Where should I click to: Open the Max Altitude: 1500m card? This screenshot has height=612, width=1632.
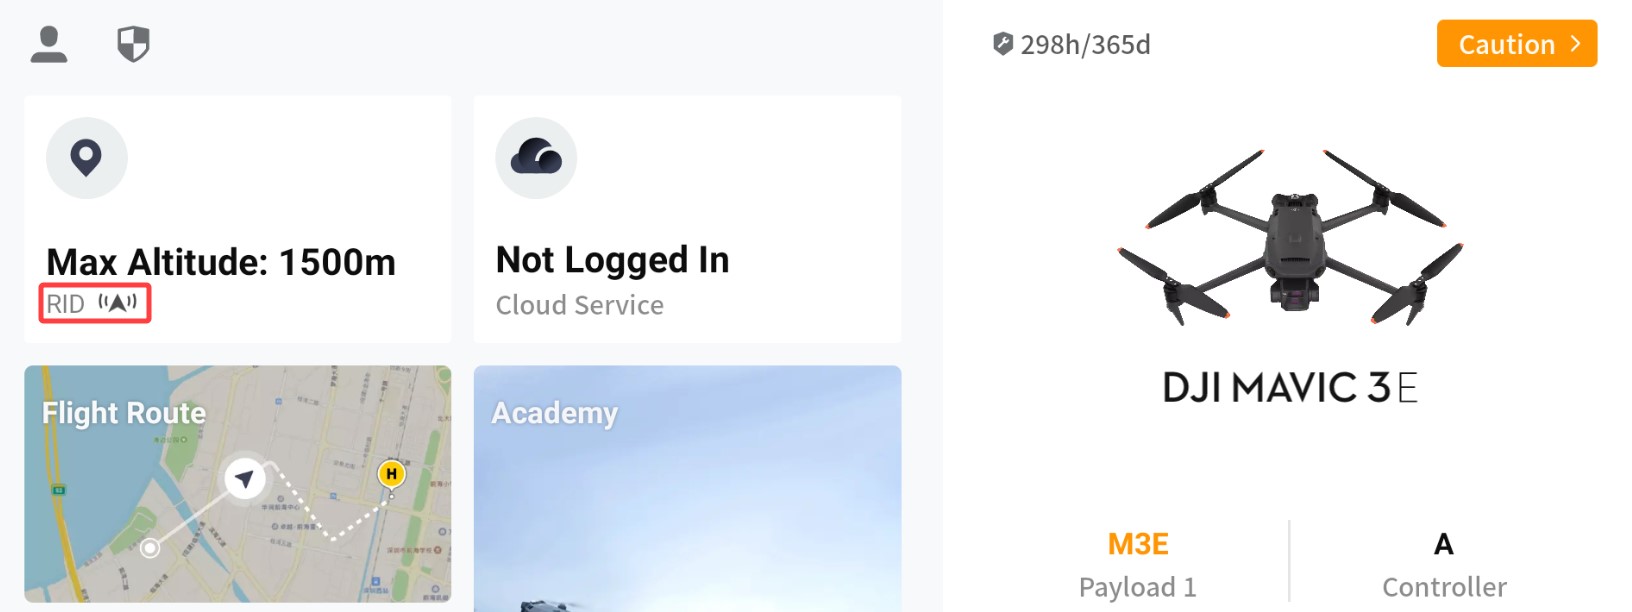click(x=221, y=262)
